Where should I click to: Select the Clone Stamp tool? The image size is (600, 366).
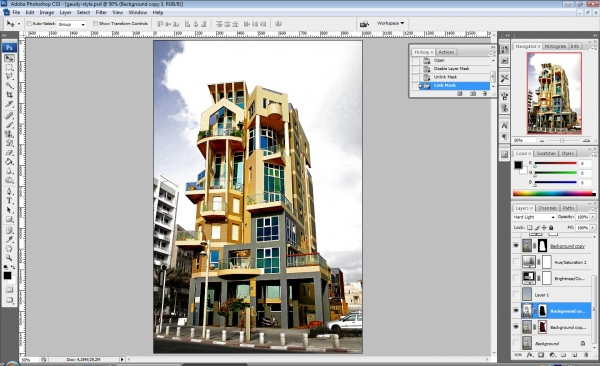(9, 134)
